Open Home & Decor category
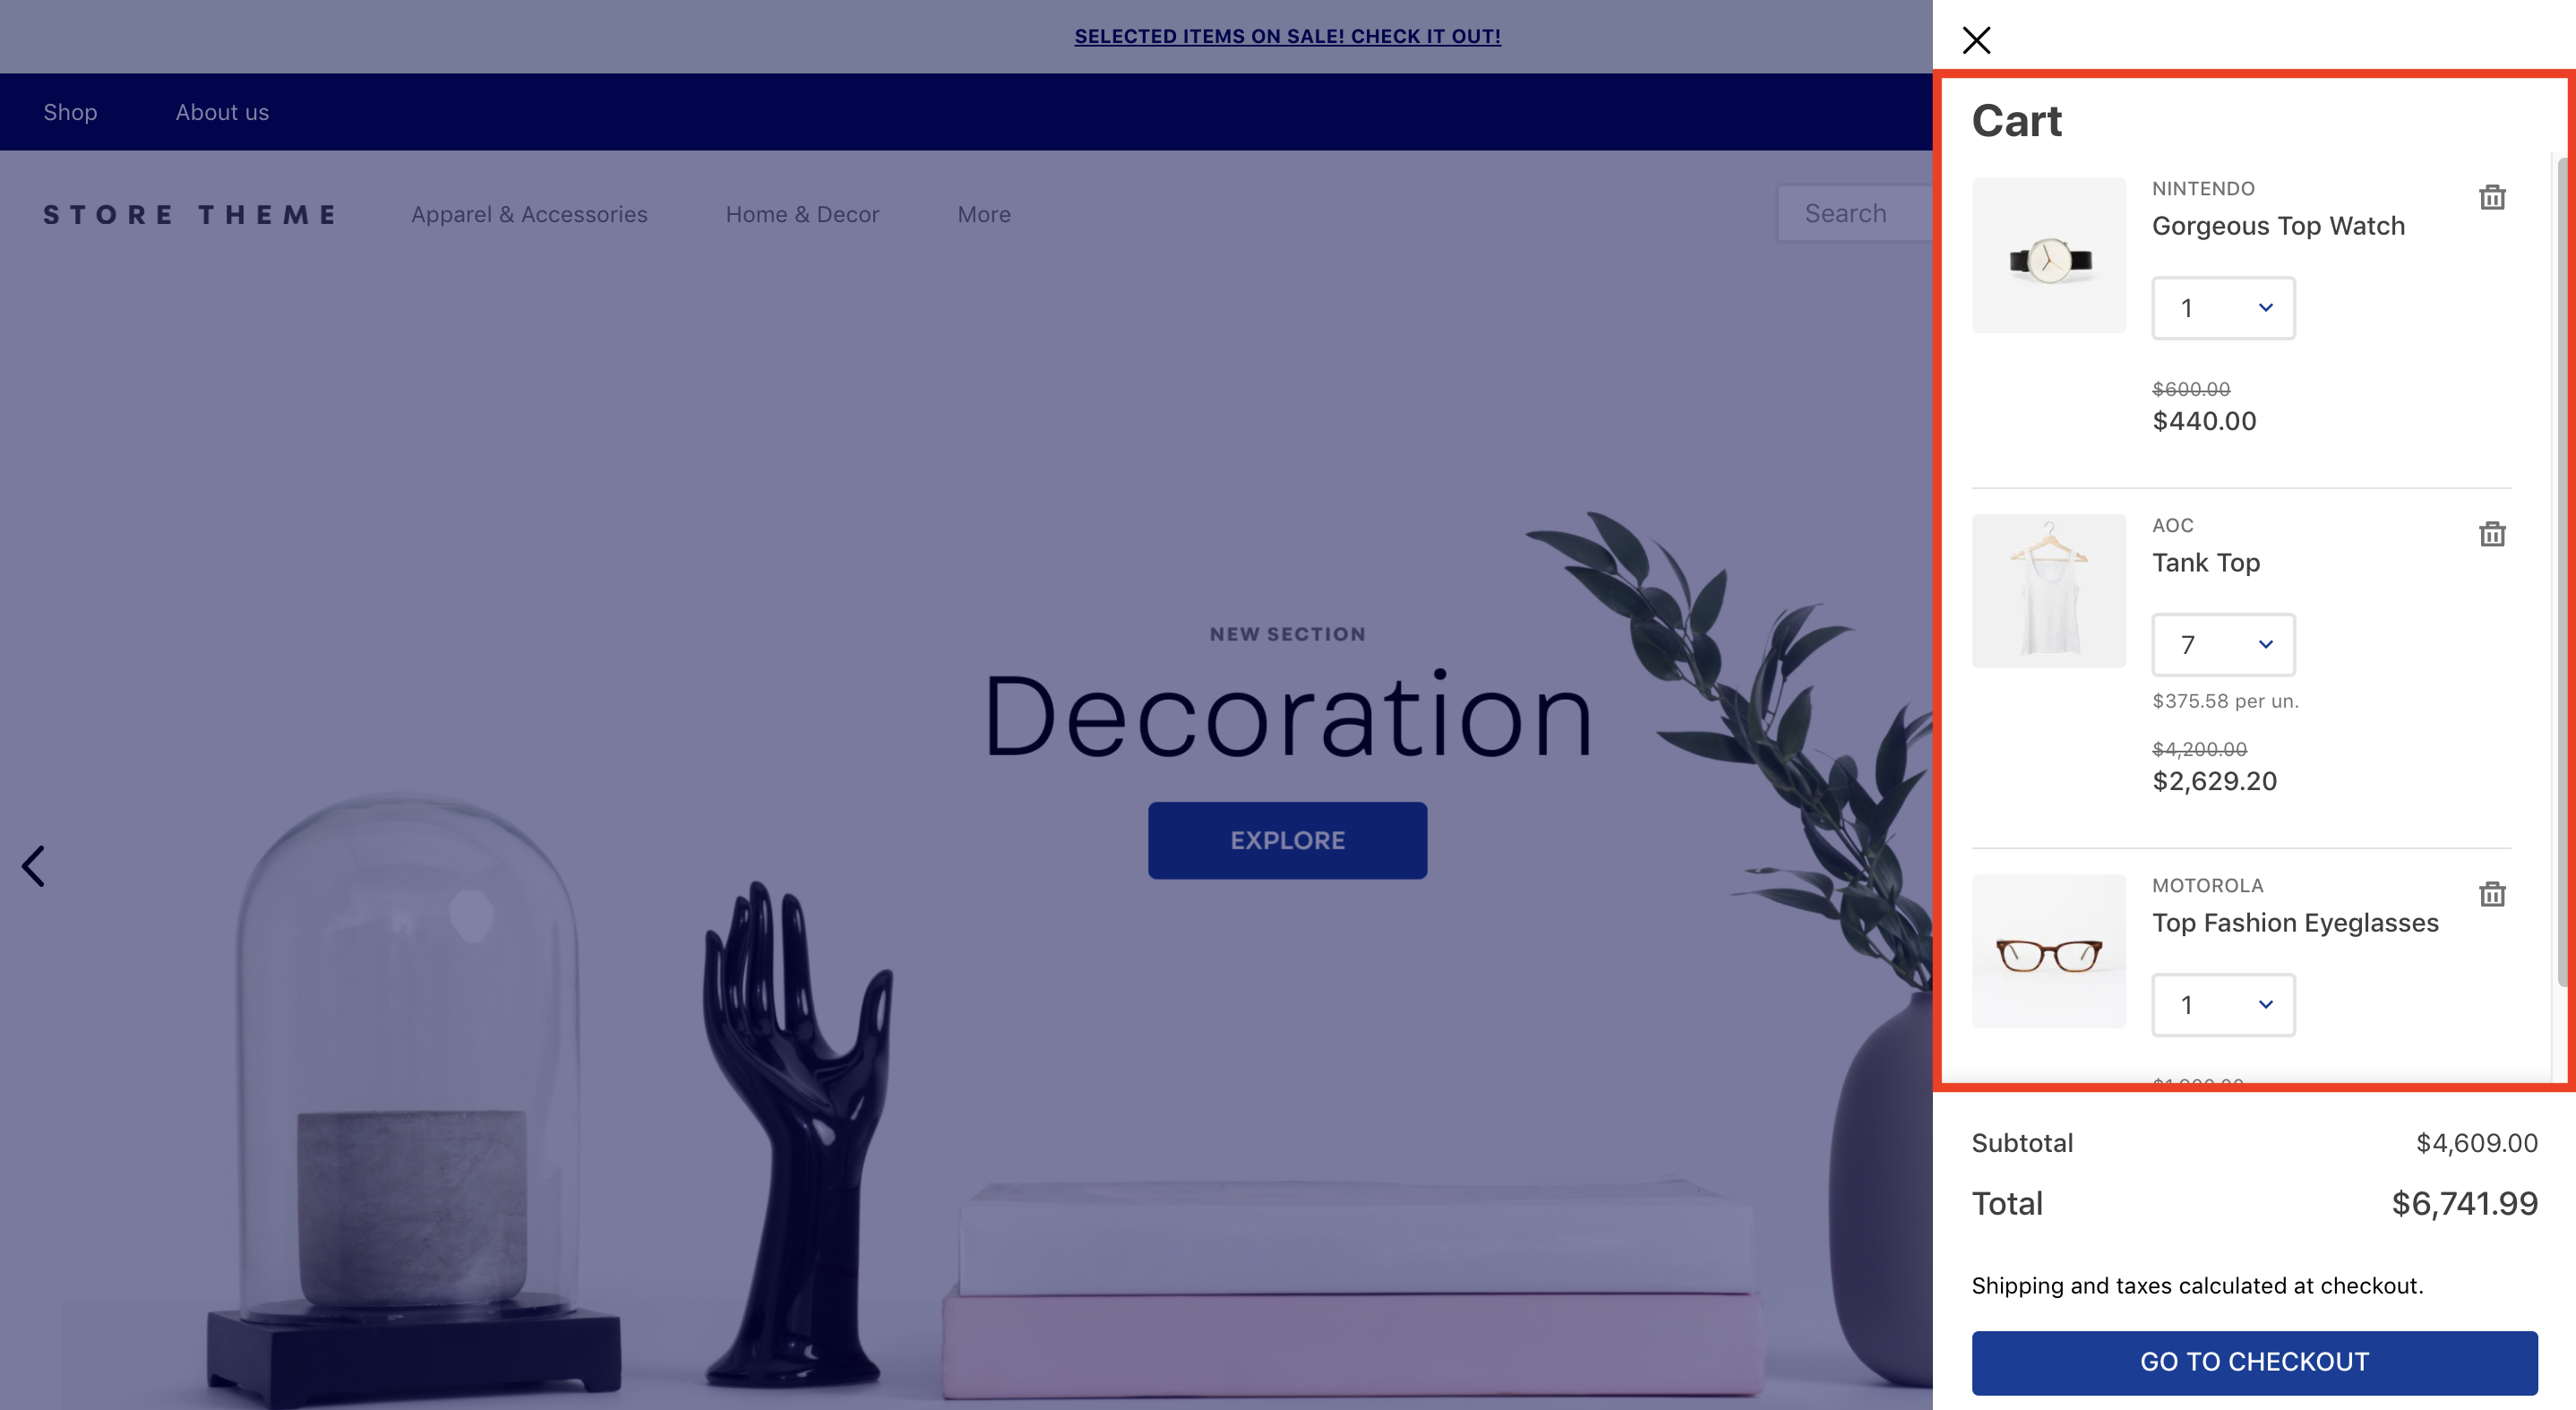Image resolution: width=2576 pixels, height=1410 pixels. click(802, 211)
